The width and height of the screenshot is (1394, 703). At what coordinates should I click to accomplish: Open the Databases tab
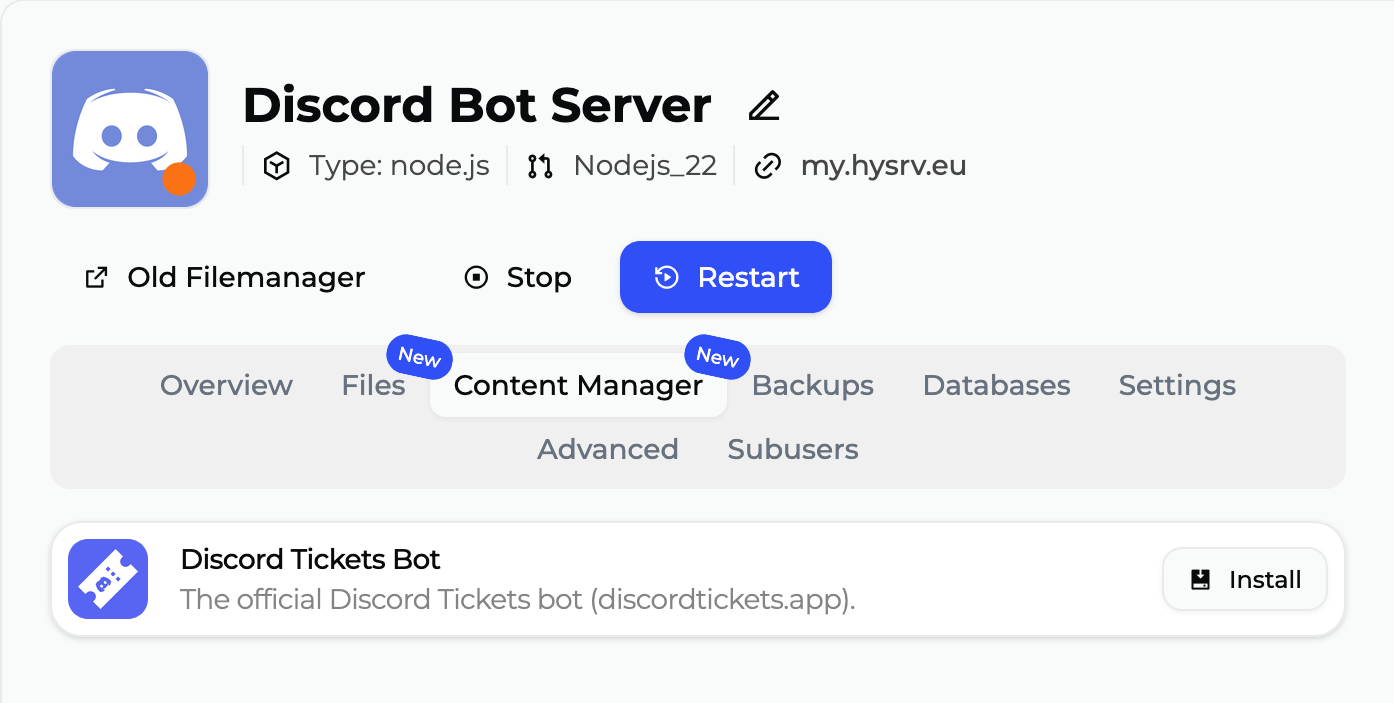(x=996, y=385)
